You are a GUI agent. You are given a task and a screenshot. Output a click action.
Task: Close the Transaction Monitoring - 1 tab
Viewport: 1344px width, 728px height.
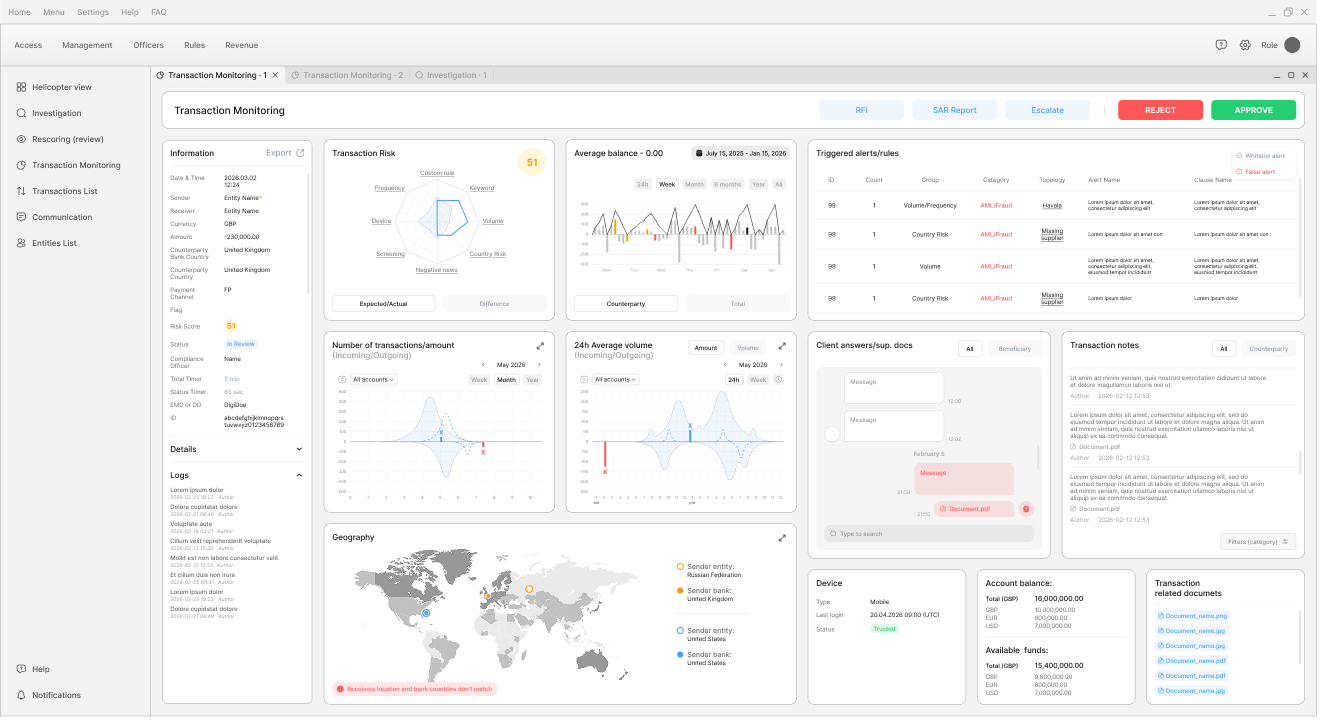click(x=275, y=76)
